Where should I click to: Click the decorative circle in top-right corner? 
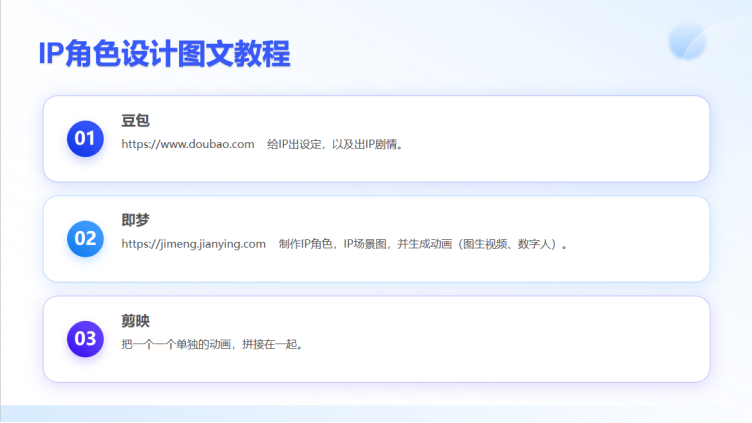point(689,41)
